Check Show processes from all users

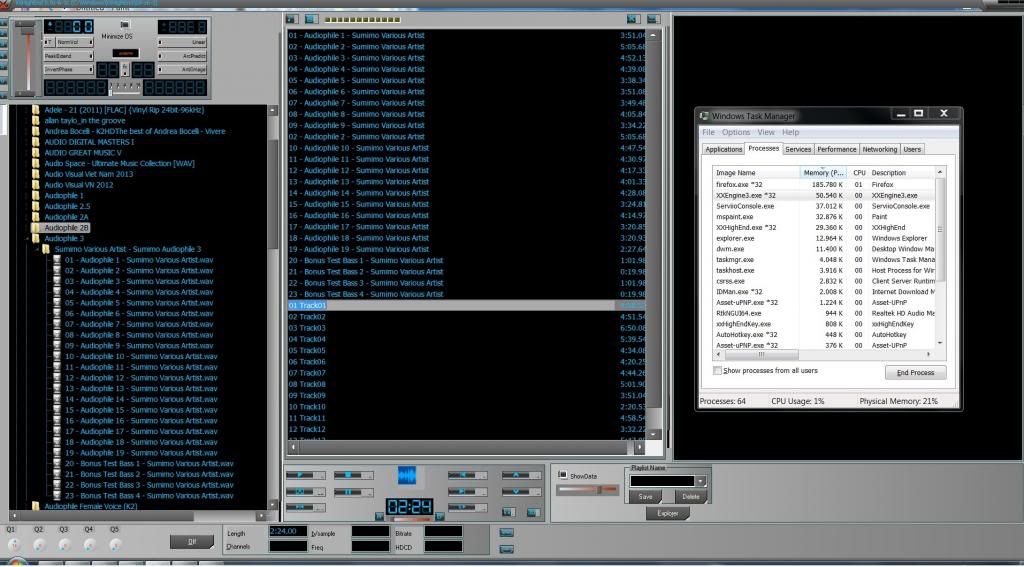pyautogui.click(x=717, y=370)
